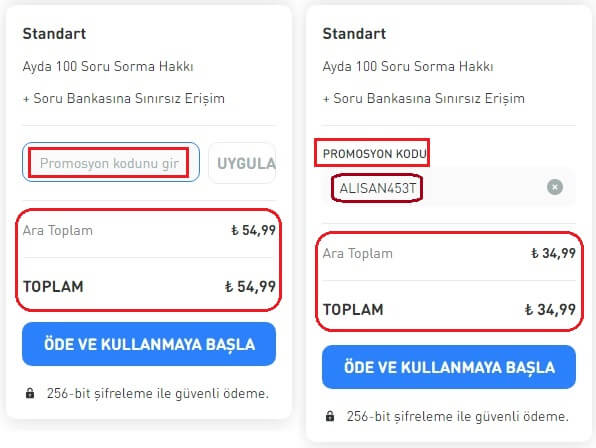Click the ₺ 54,99 TOPLAM amount
Image resolution: width=596 pixels, height=448 pixels.
click(x=250, y=287)
